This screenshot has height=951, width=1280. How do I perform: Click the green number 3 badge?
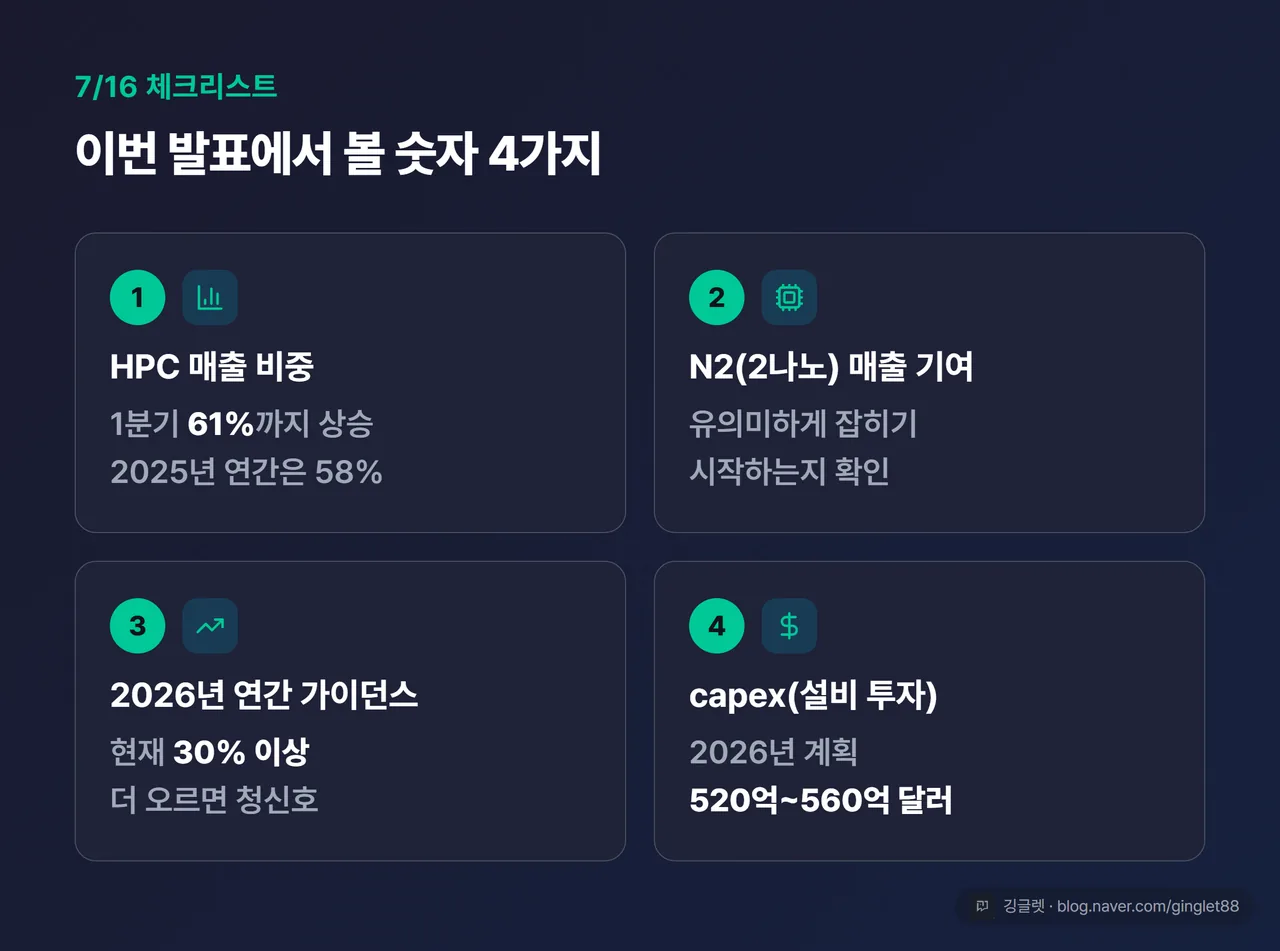[x=137, y=626]
